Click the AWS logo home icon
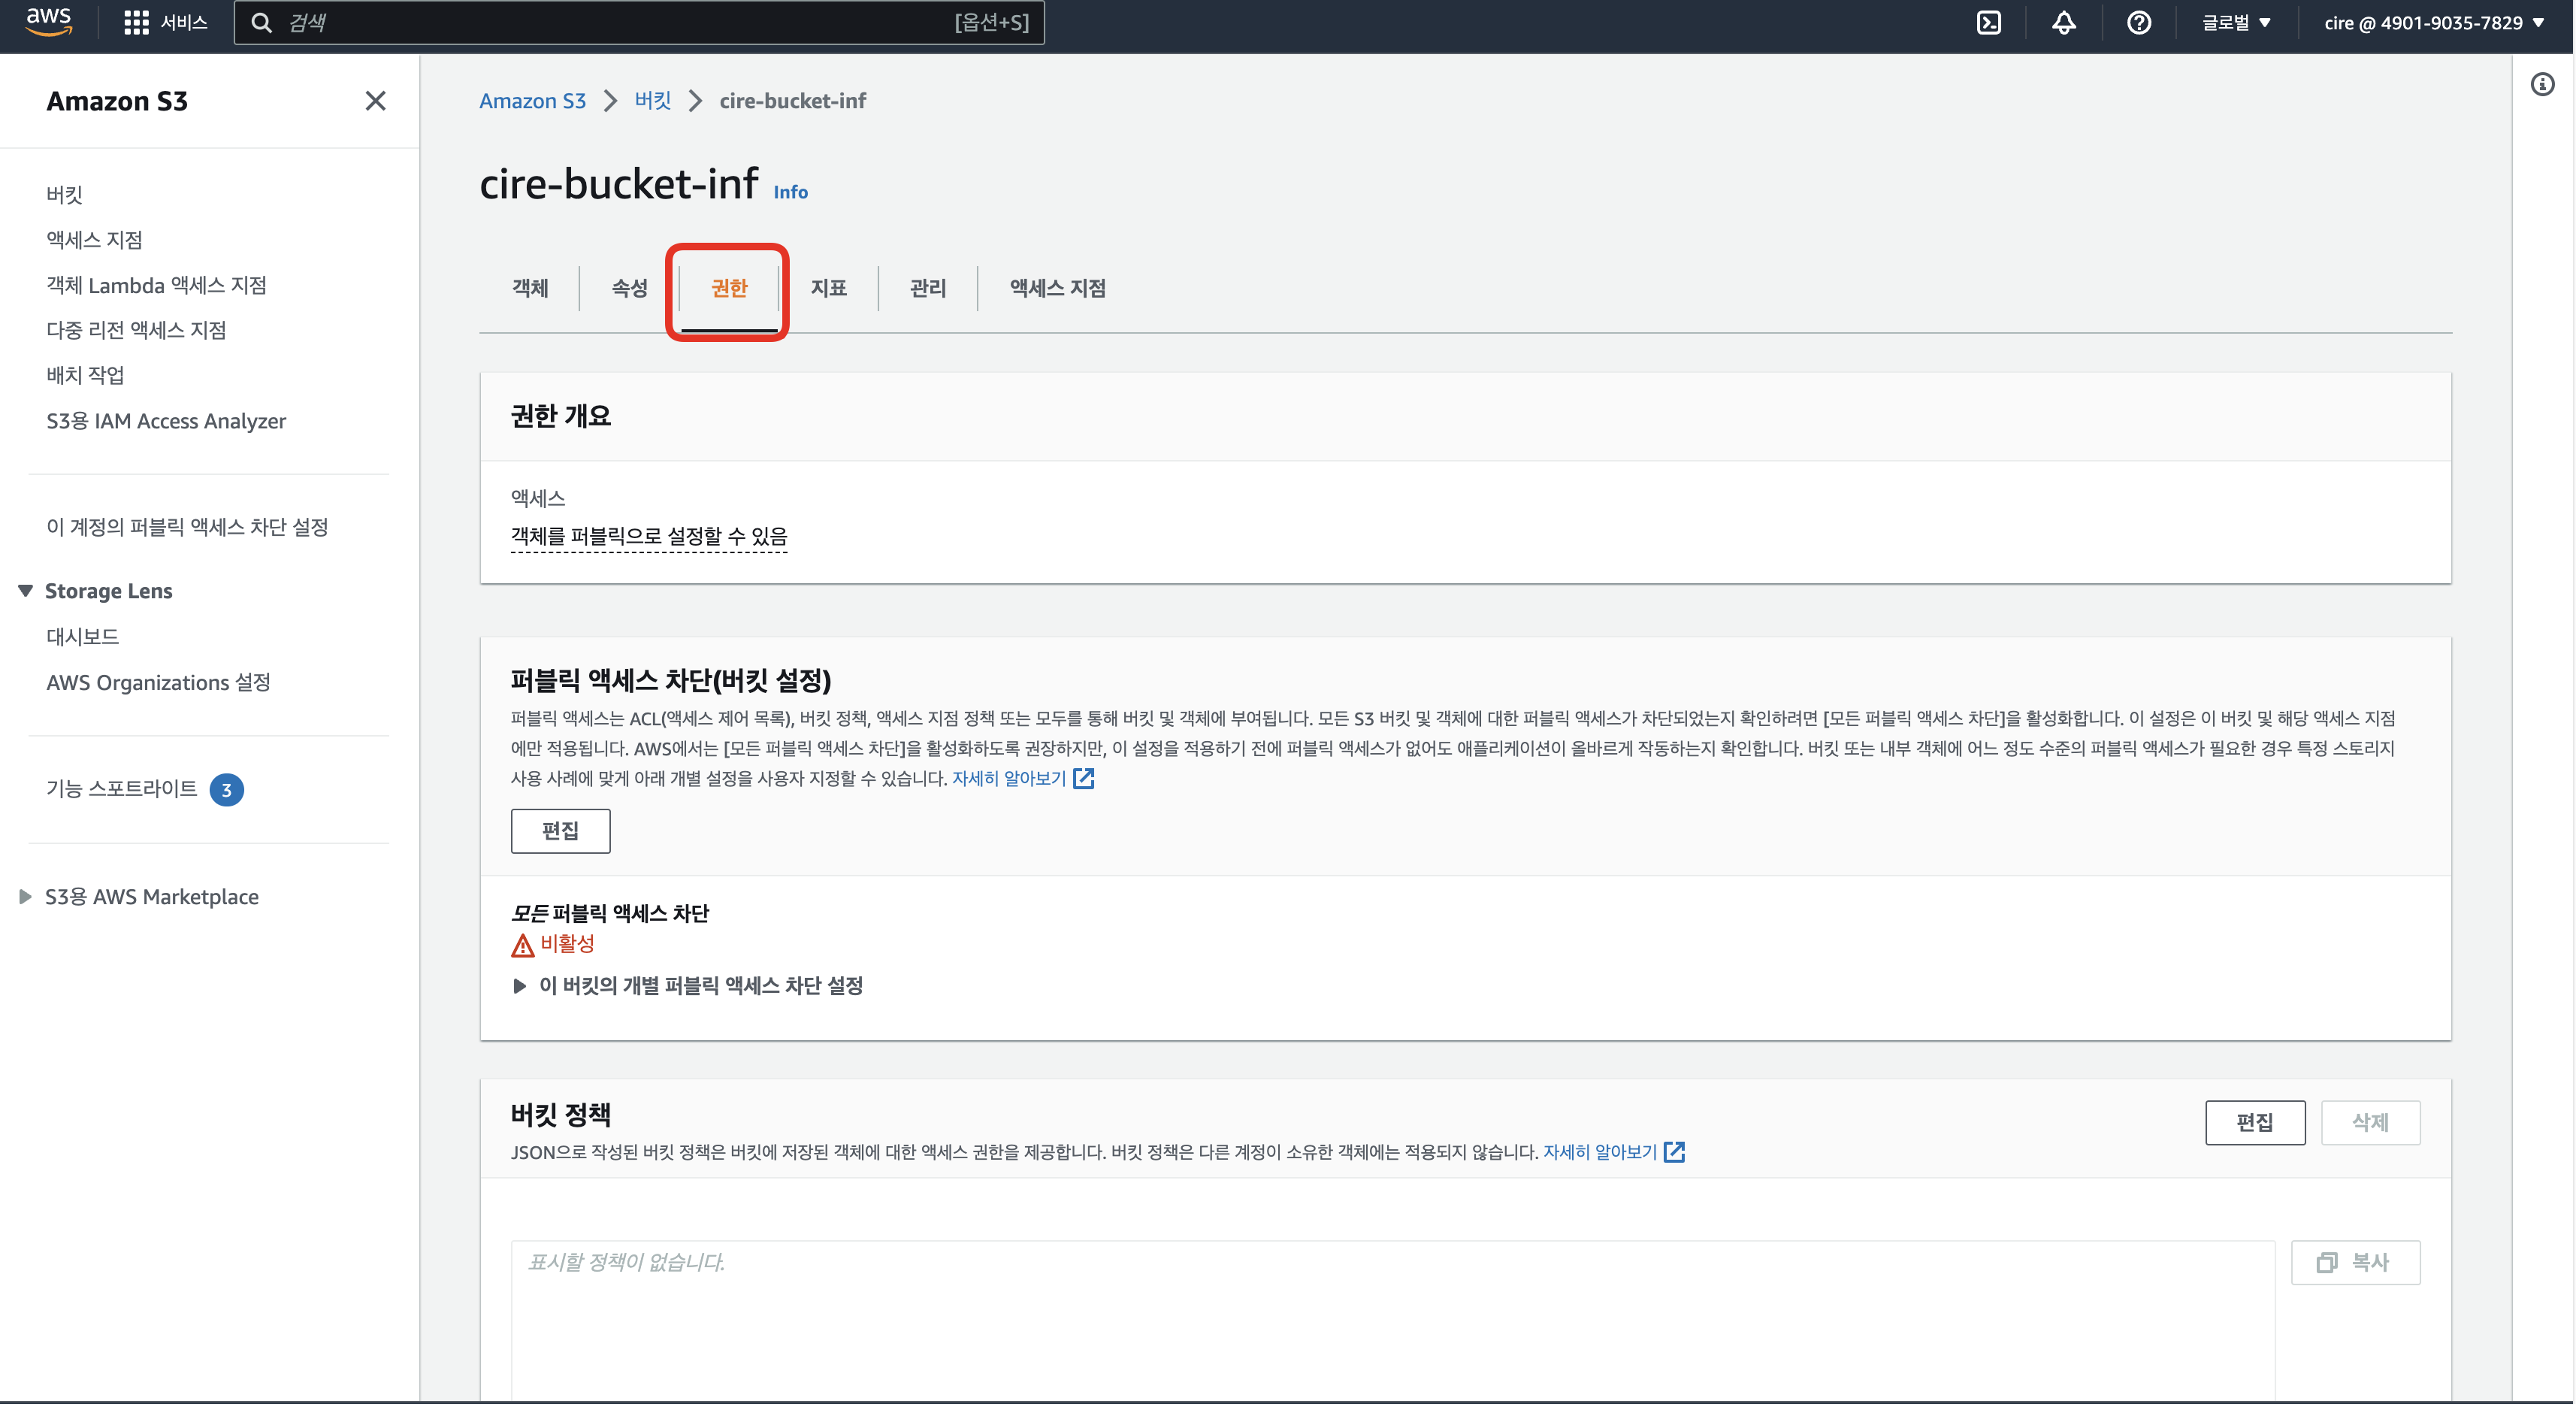2576x1404 pixels. [x=48, y=22]
